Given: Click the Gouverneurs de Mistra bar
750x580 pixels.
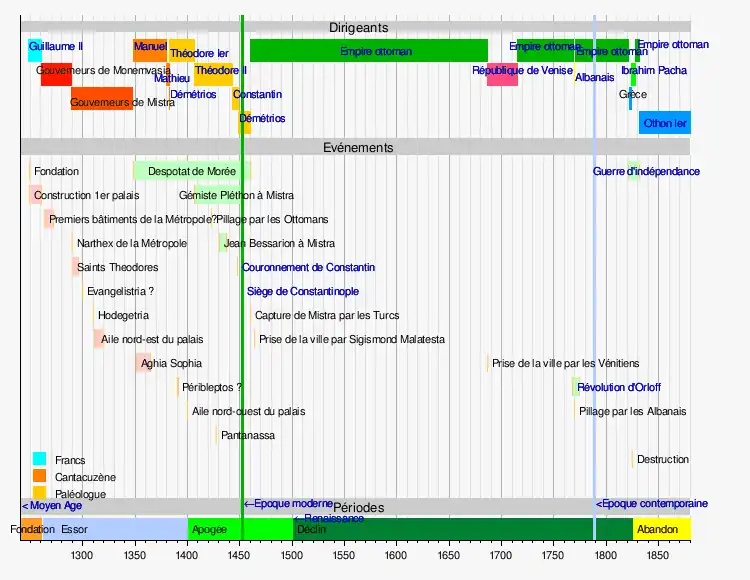Looking at the screenshot, I should (101, 100).
